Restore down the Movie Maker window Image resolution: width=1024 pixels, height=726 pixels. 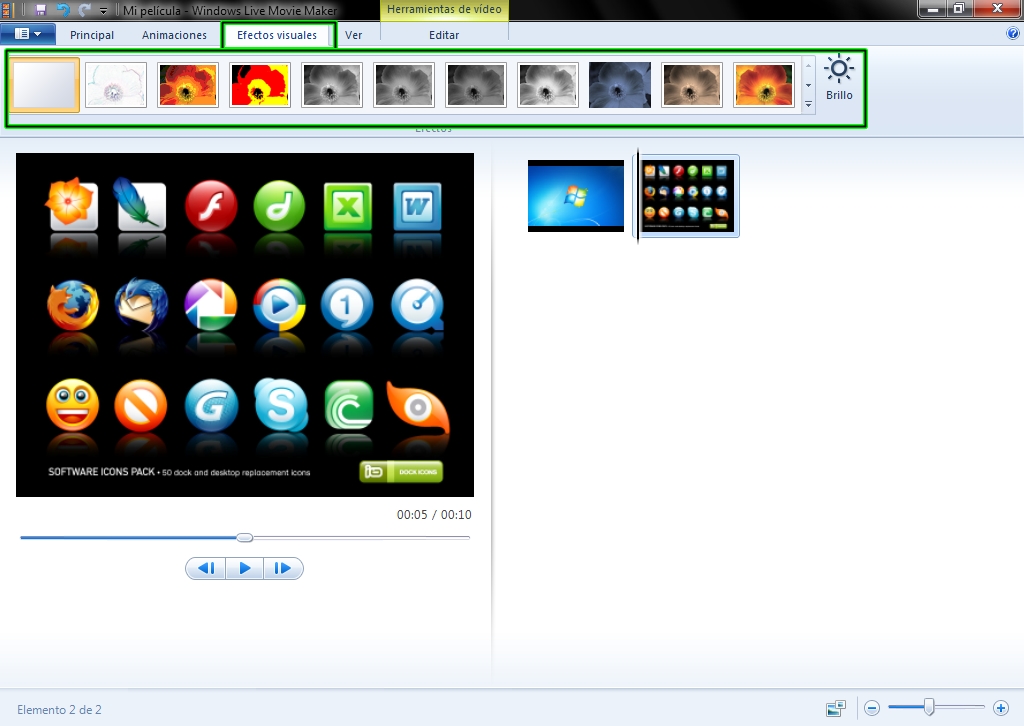pos(959,9)
